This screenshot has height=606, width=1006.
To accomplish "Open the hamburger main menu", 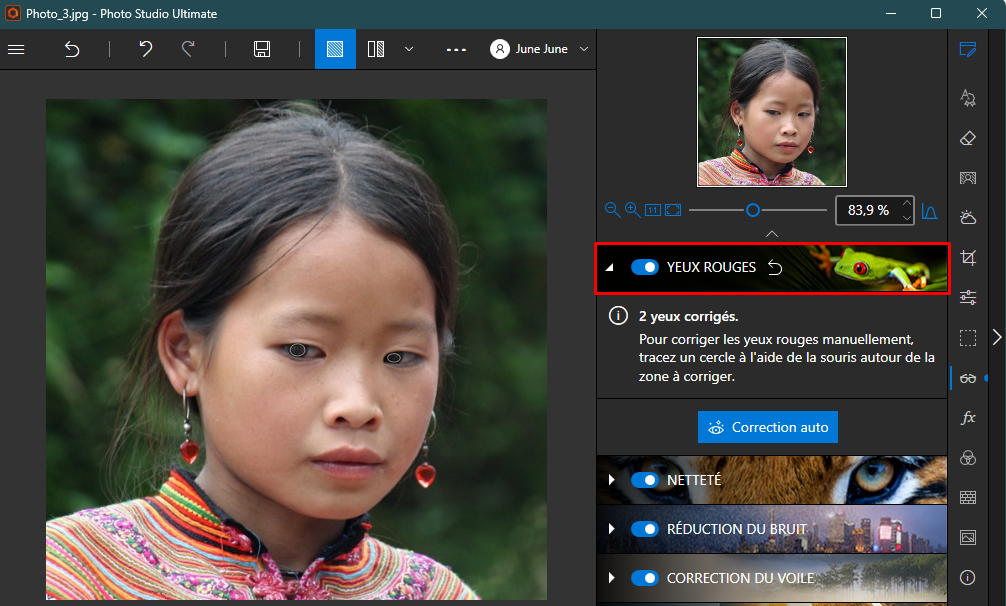I will click(x=16, y=49).
